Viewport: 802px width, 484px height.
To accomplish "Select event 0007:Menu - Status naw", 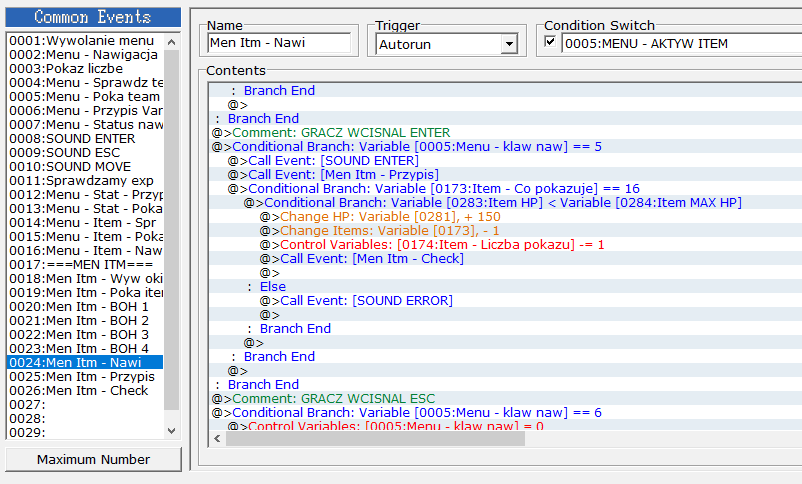I will (85, 124).
